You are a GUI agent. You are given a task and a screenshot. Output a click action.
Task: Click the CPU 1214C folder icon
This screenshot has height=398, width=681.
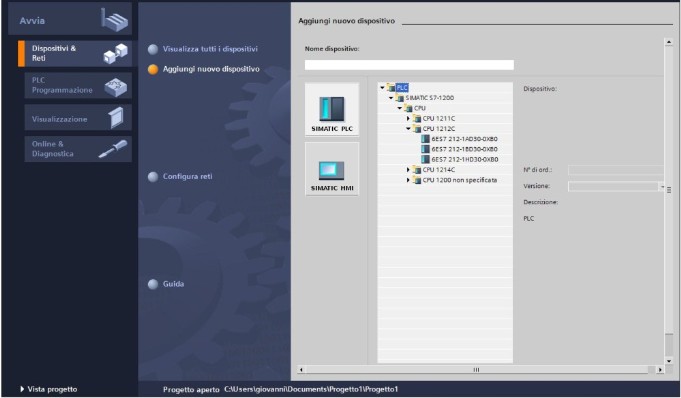[417, 169]
